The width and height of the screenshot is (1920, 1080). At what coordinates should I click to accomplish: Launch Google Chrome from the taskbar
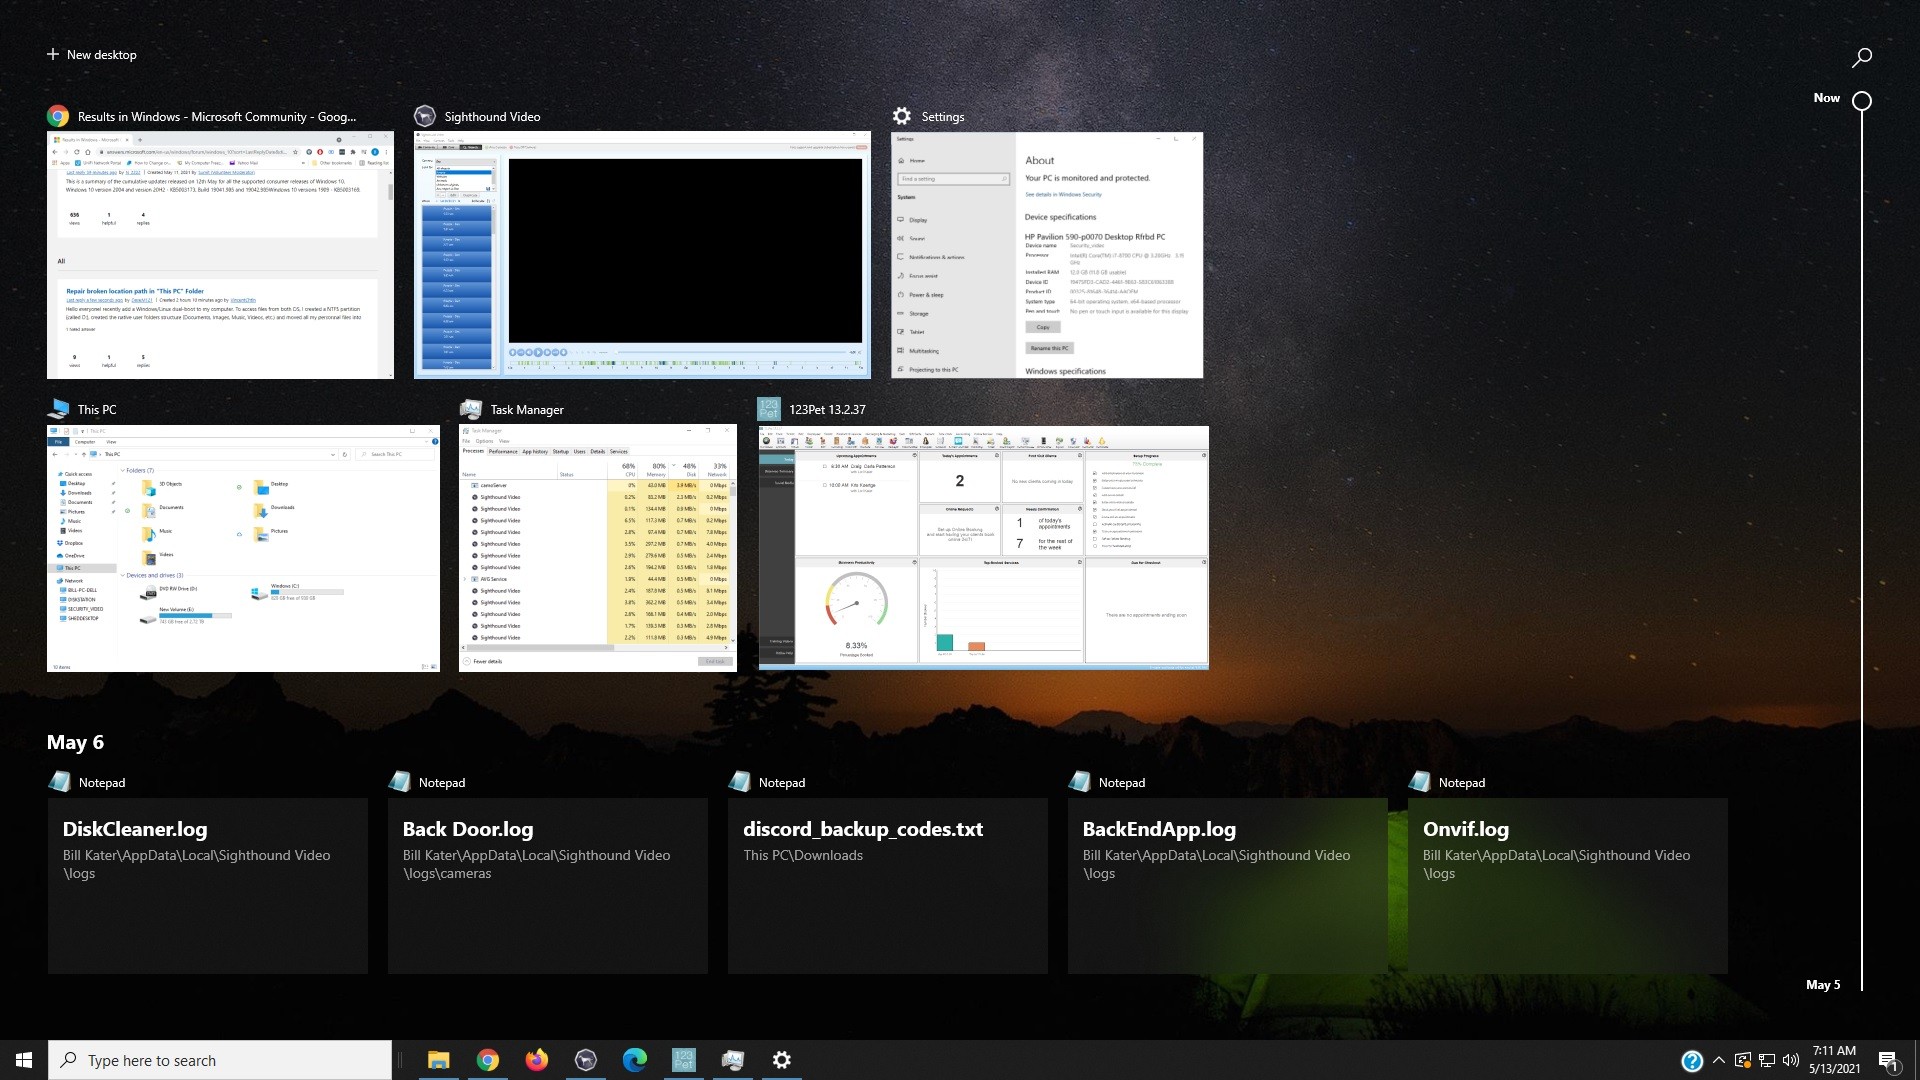(x=487, y=1060)
